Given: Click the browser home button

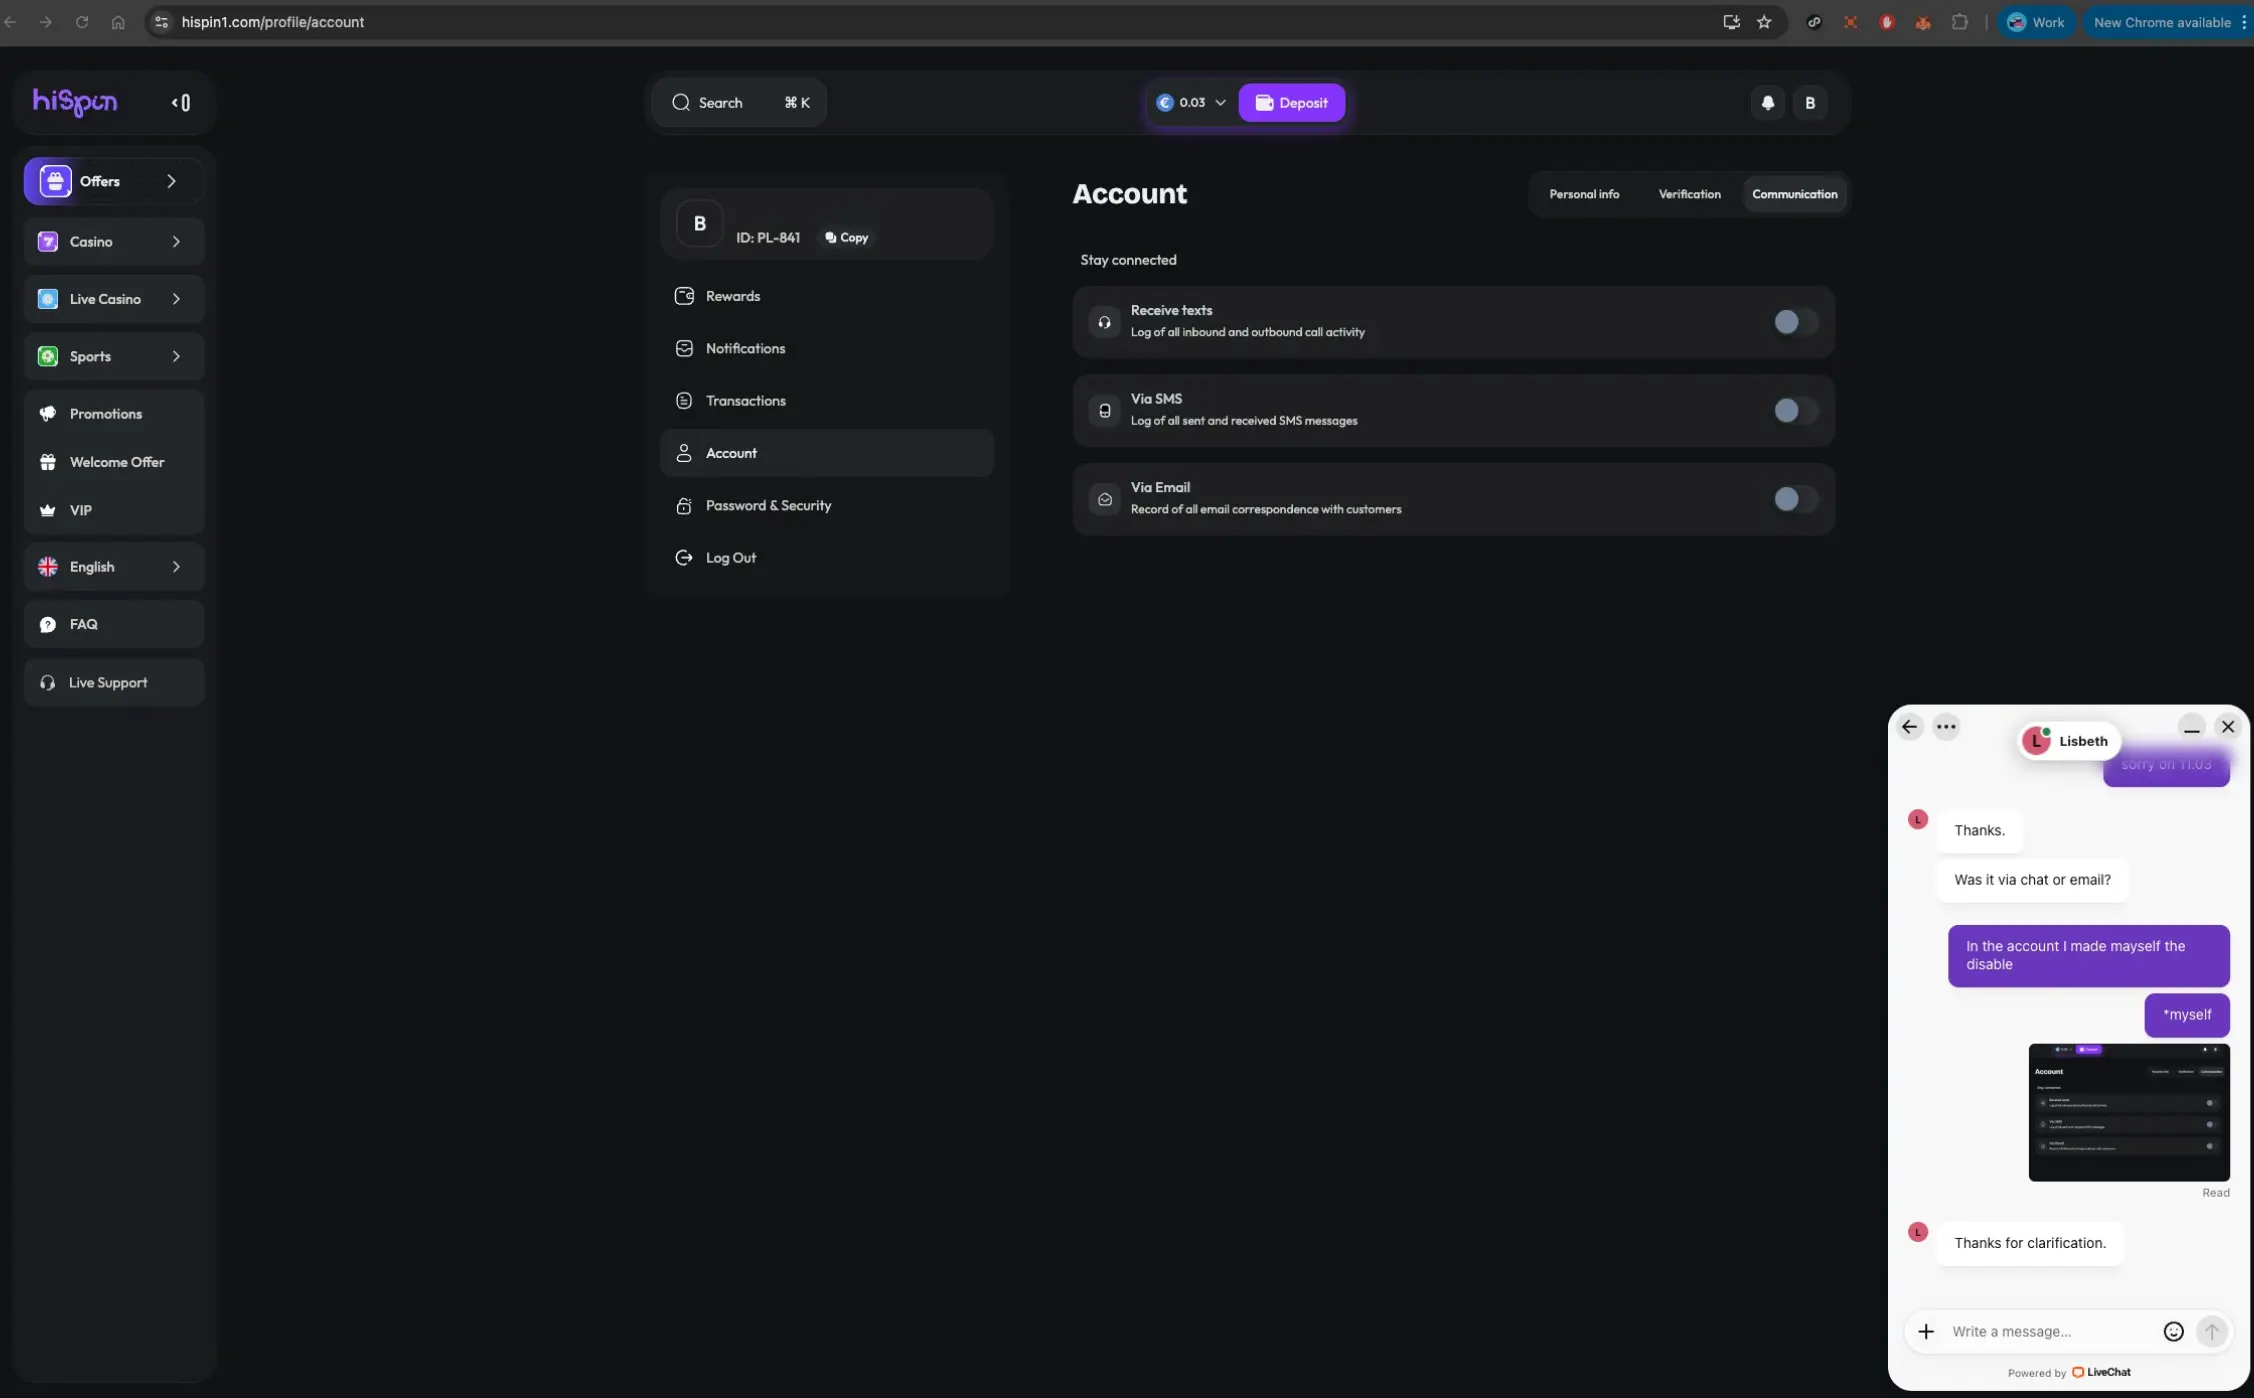Looking at the screenshot, I should pyautogui.click(x=118, y=22).
